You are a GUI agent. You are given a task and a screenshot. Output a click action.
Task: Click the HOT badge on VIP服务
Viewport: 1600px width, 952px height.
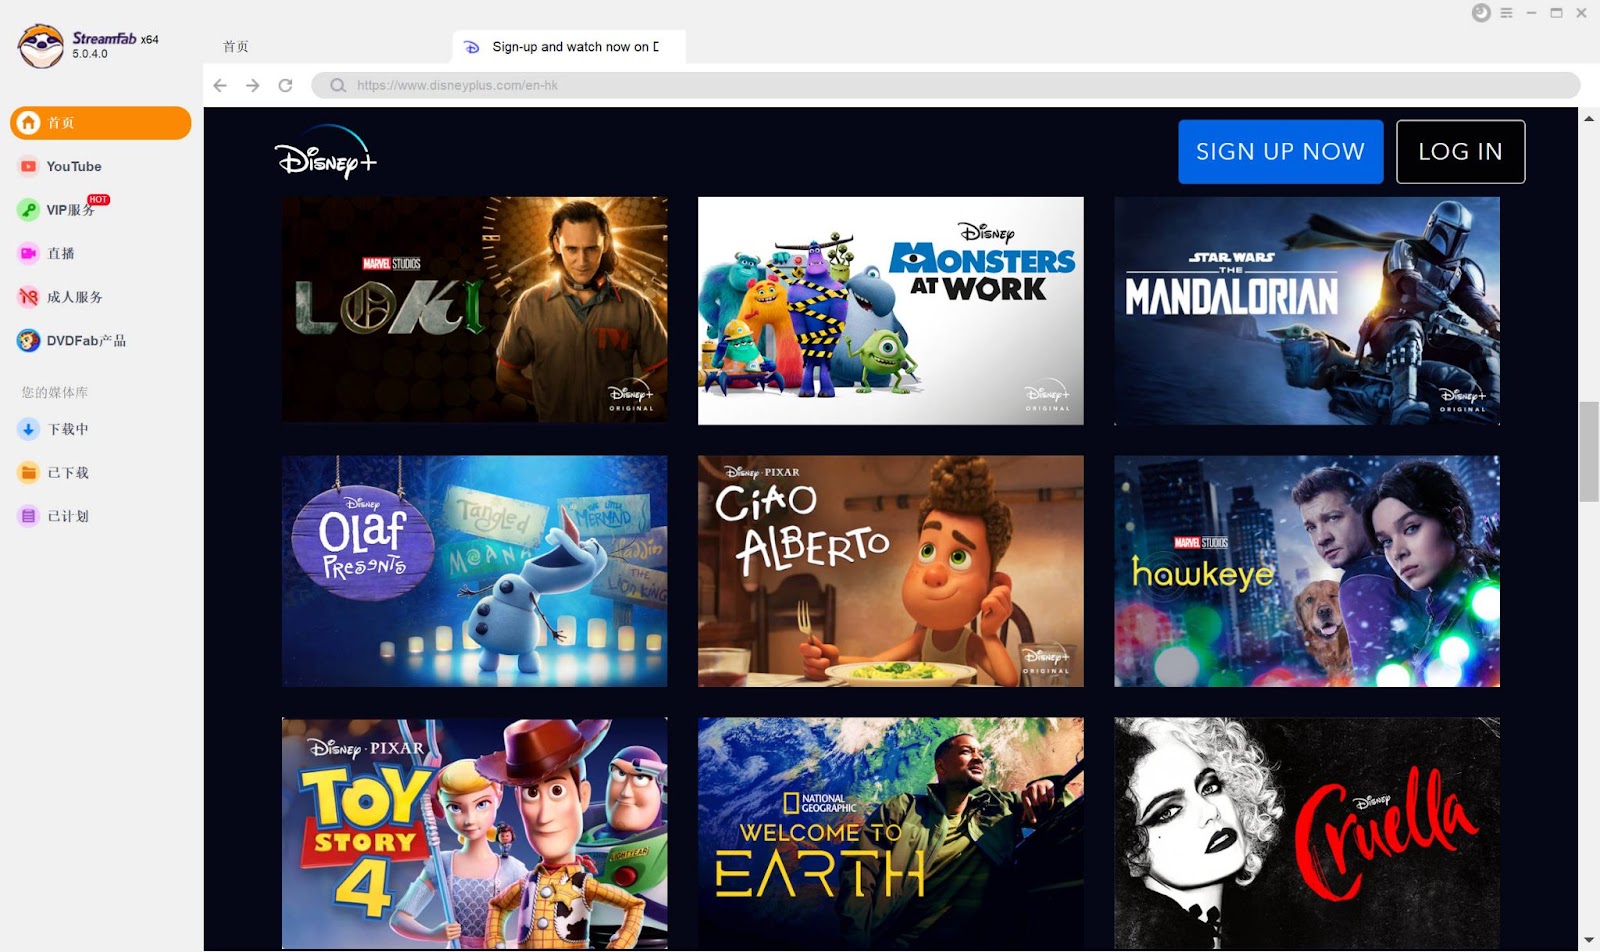pyautogui.click(x=98, y=200)
